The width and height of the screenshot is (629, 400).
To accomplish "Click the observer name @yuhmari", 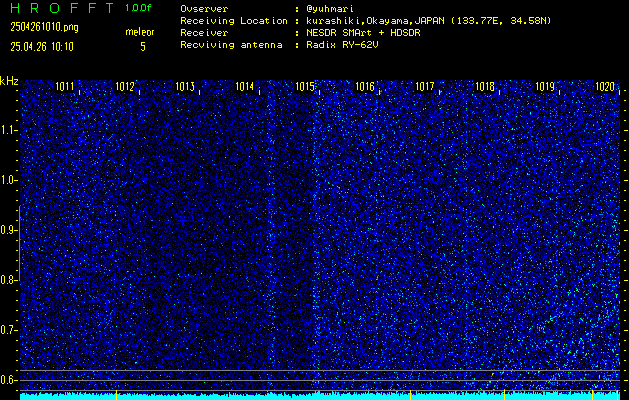I will tap(329, 9).
